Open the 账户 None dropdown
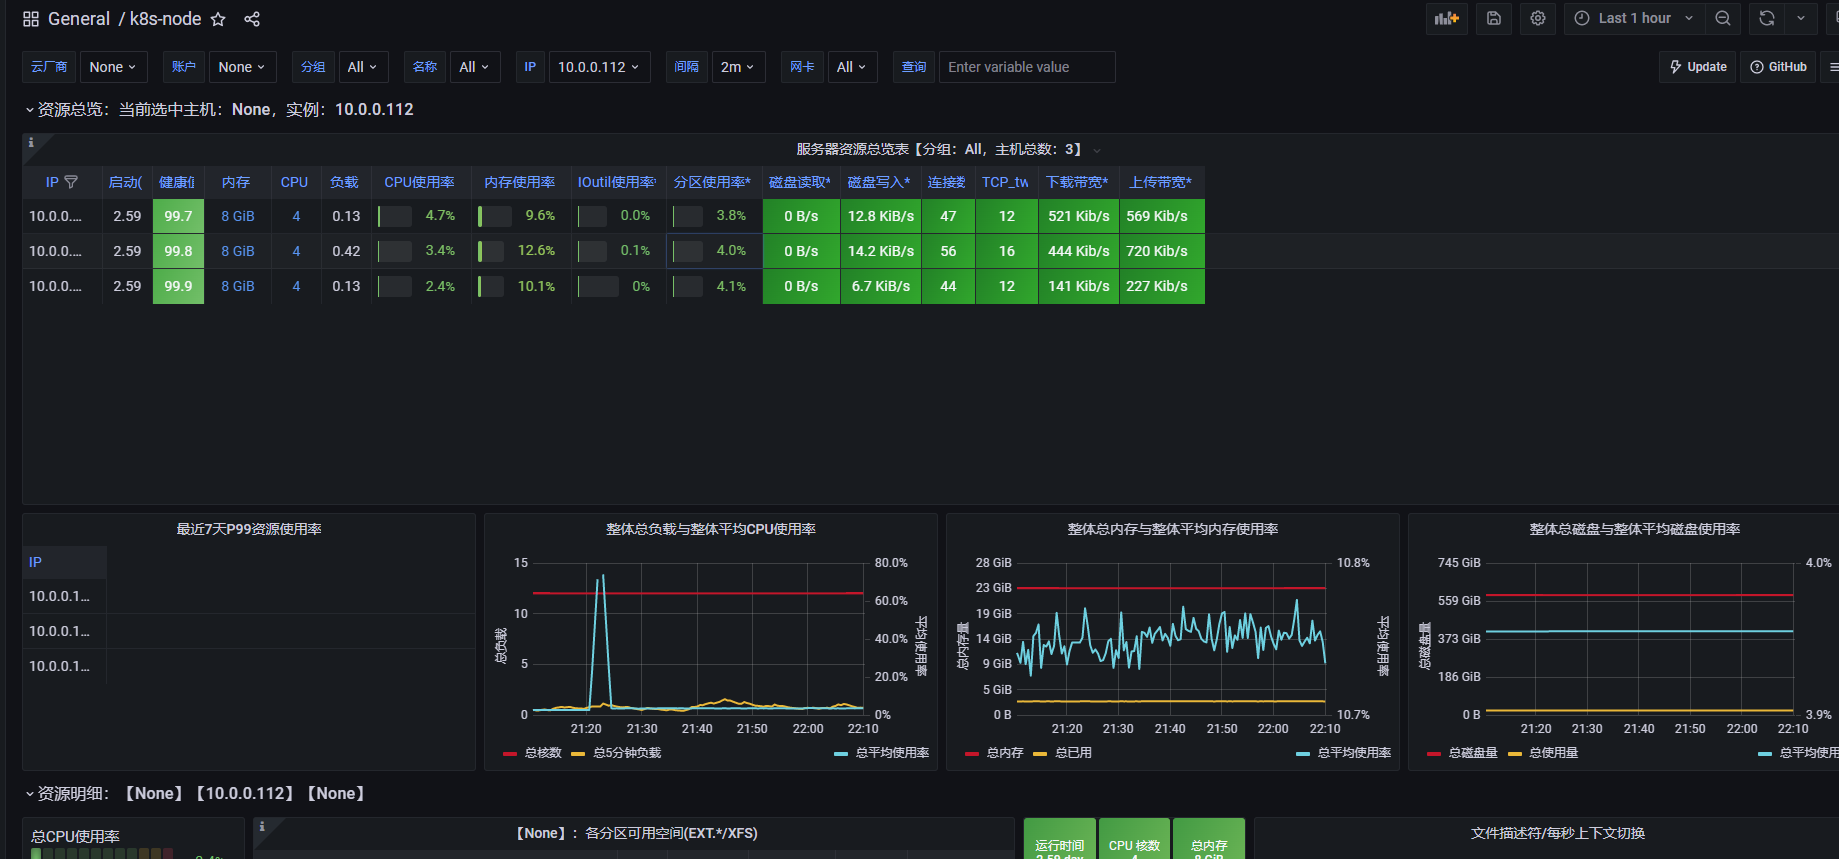The height and width of the screenshot is (859, 1839). pos(242,67)
